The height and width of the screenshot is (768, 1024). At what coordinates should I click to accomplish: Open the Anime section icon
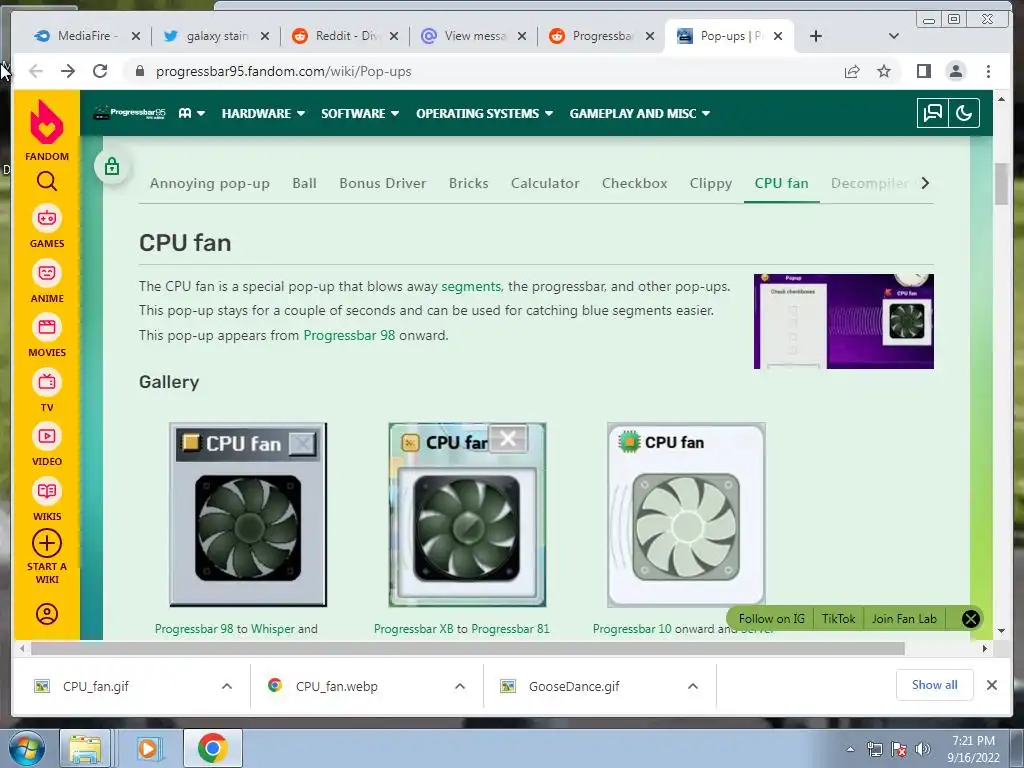coord(46,274)
